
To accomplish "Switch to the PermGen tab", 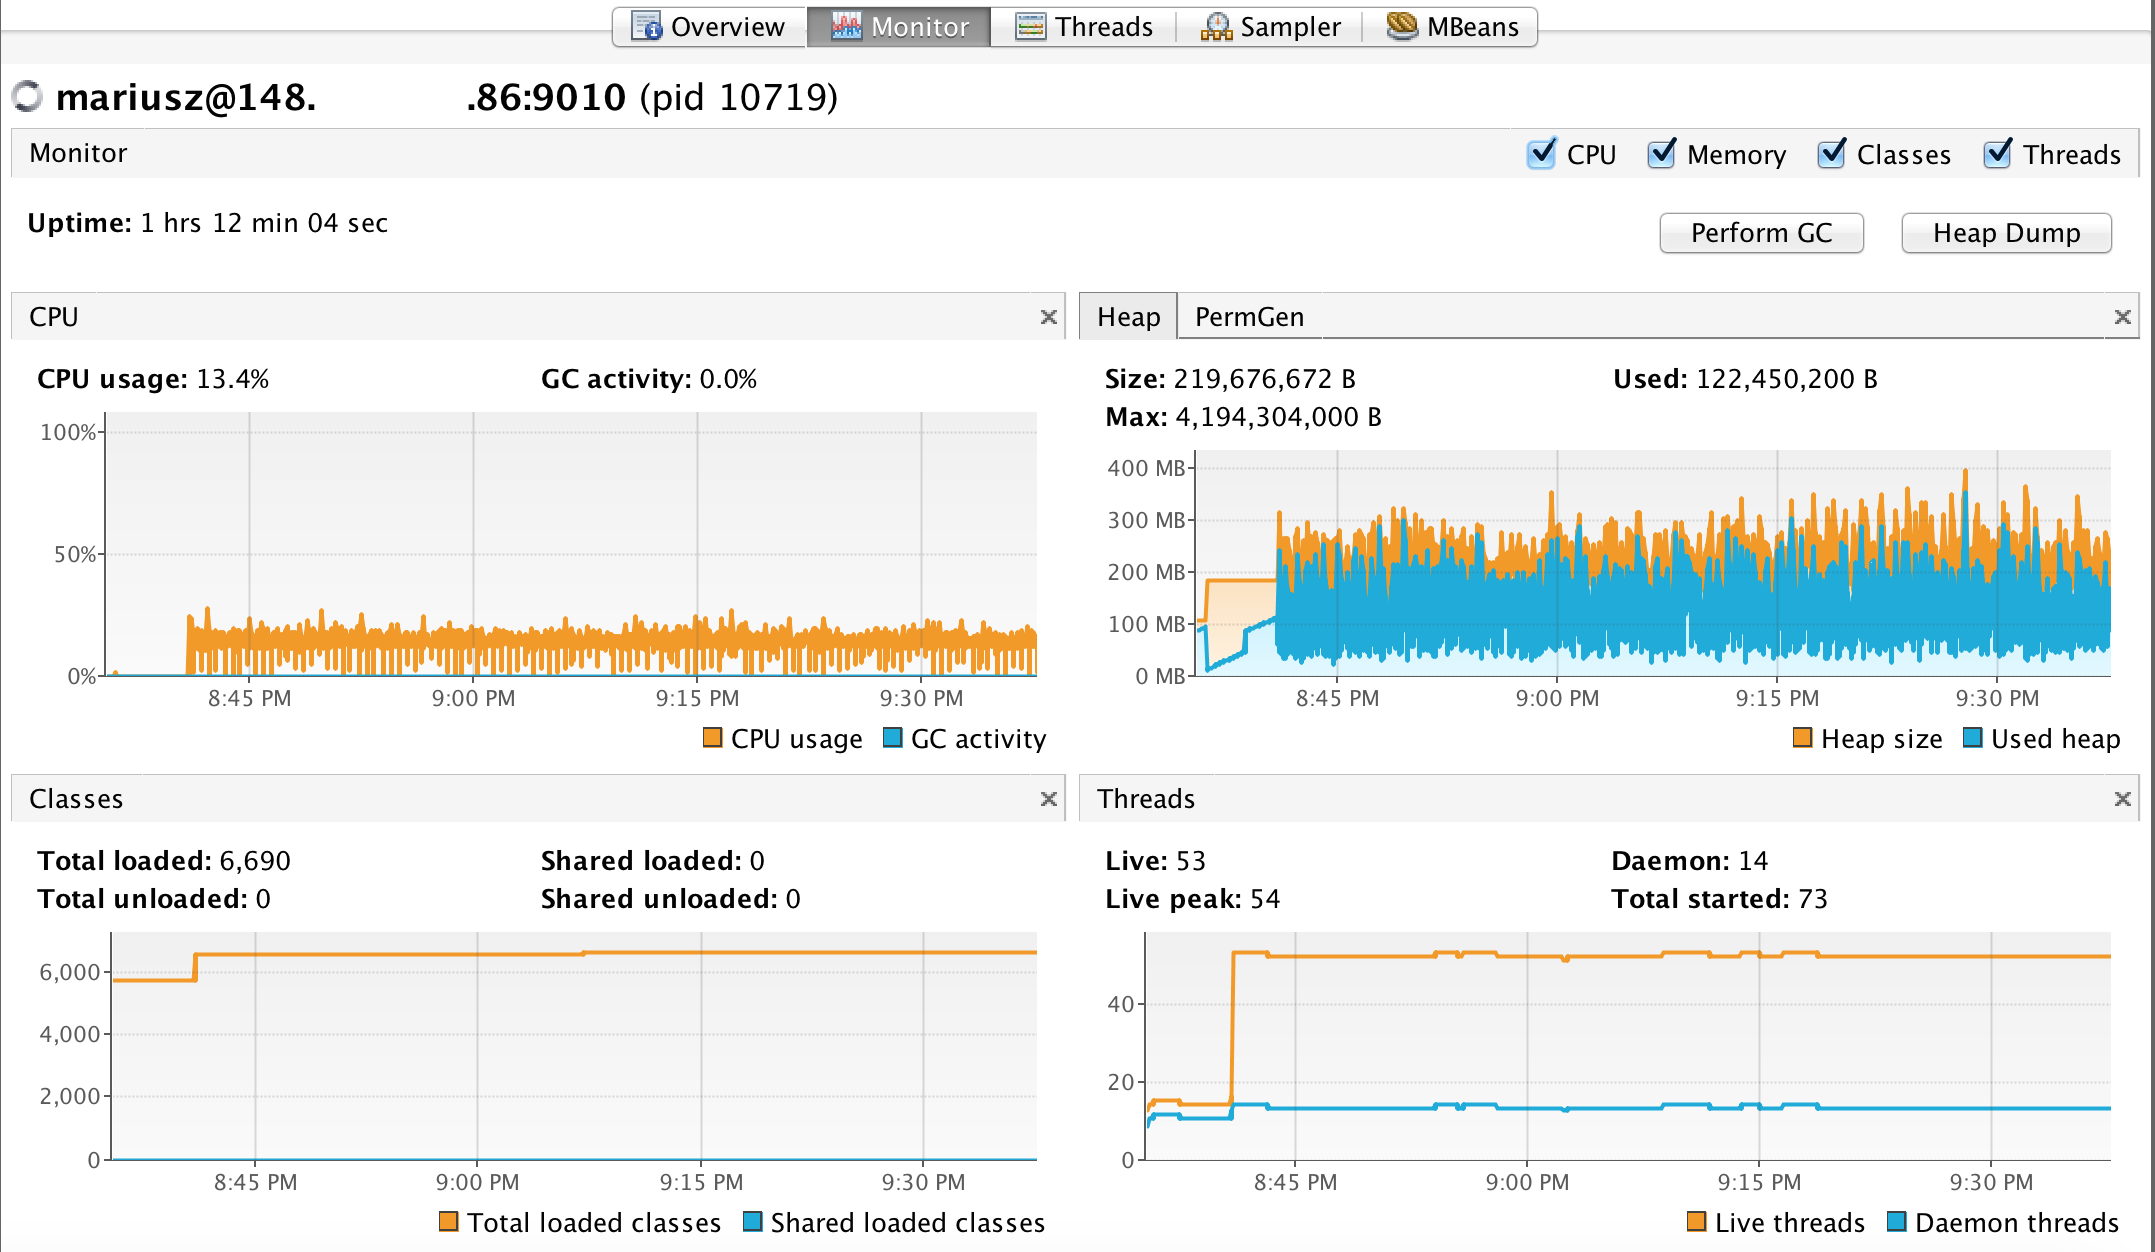I will coord(1249,317).
